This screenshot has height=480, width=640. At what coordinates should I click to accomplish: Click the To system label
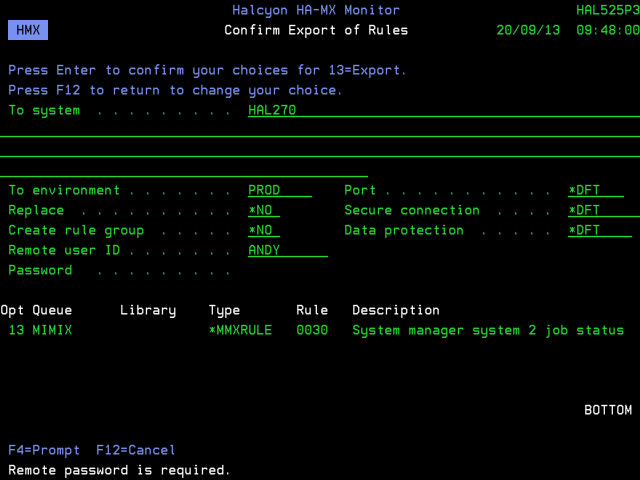coord(44,110)
